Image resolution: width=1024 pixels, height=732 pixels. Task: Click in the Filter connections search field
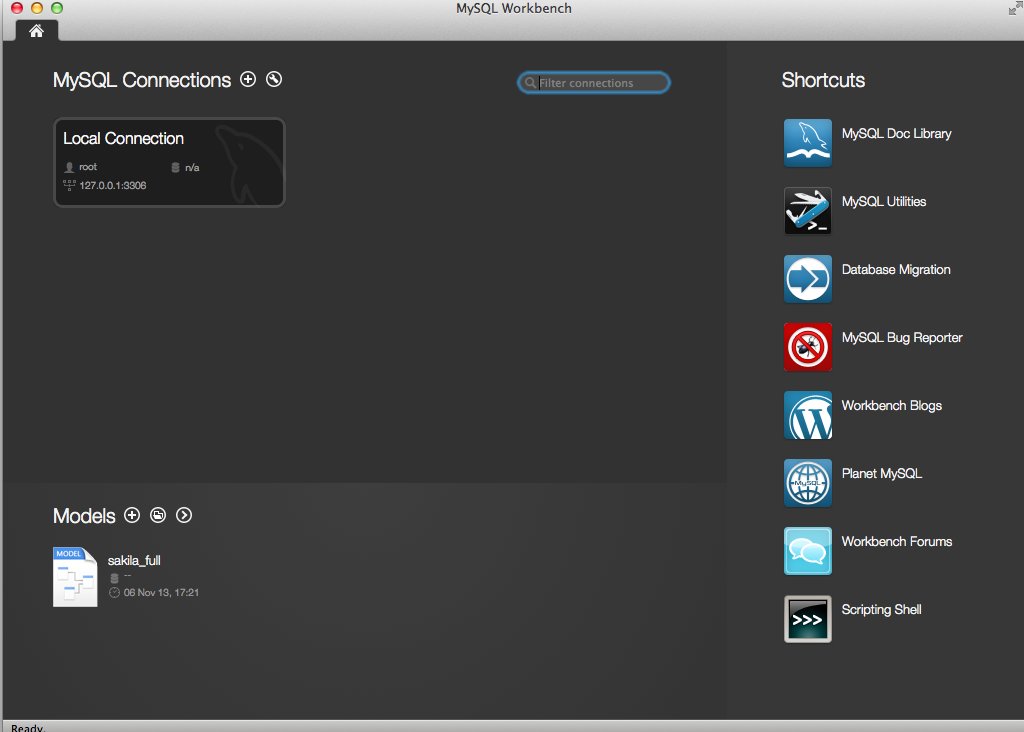tap(600, 83)
